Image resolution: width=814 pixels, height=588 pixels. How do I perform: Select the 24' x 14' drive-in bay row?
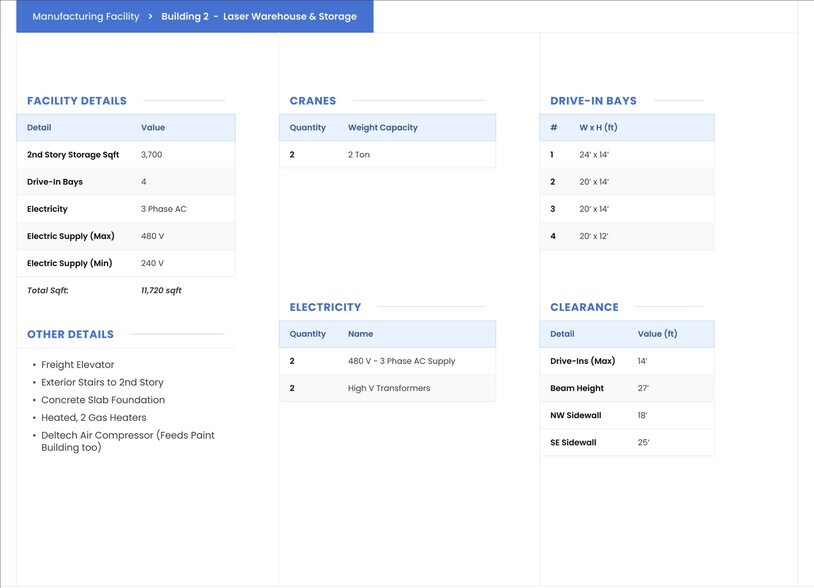point(627,155)
